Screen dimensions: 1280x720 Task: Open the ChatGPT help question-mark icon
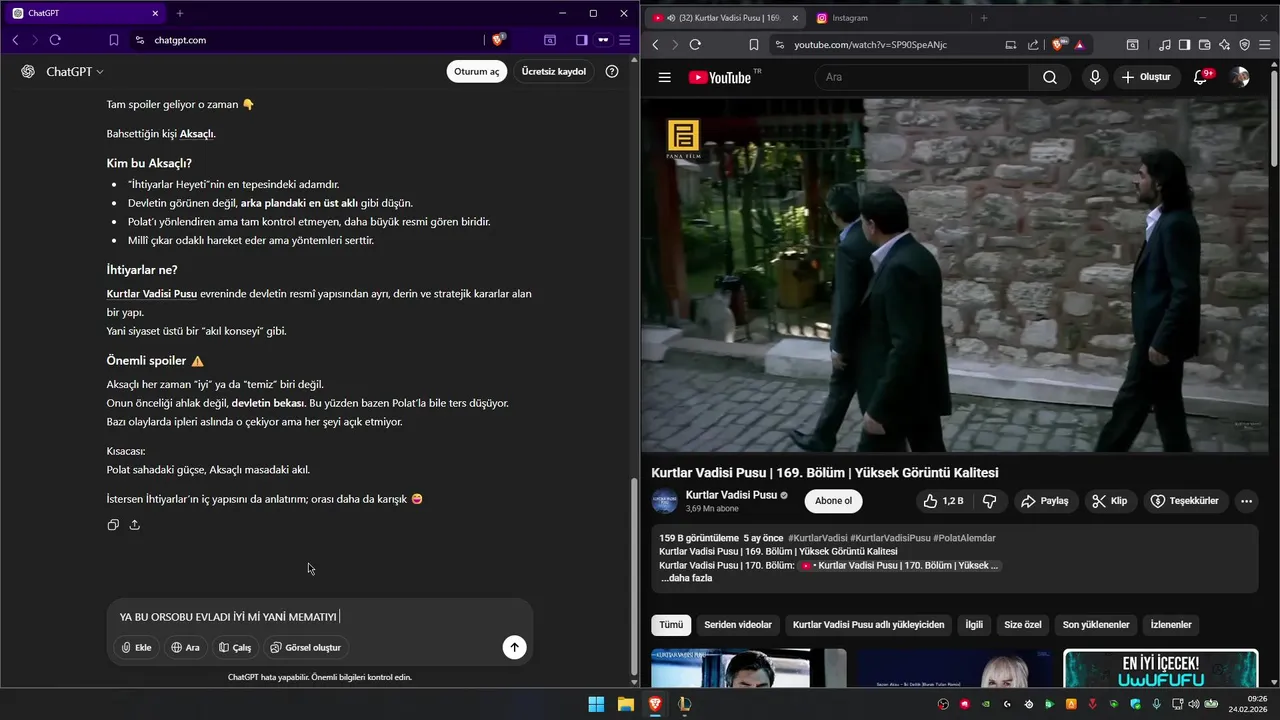click(x=612, y=72)
